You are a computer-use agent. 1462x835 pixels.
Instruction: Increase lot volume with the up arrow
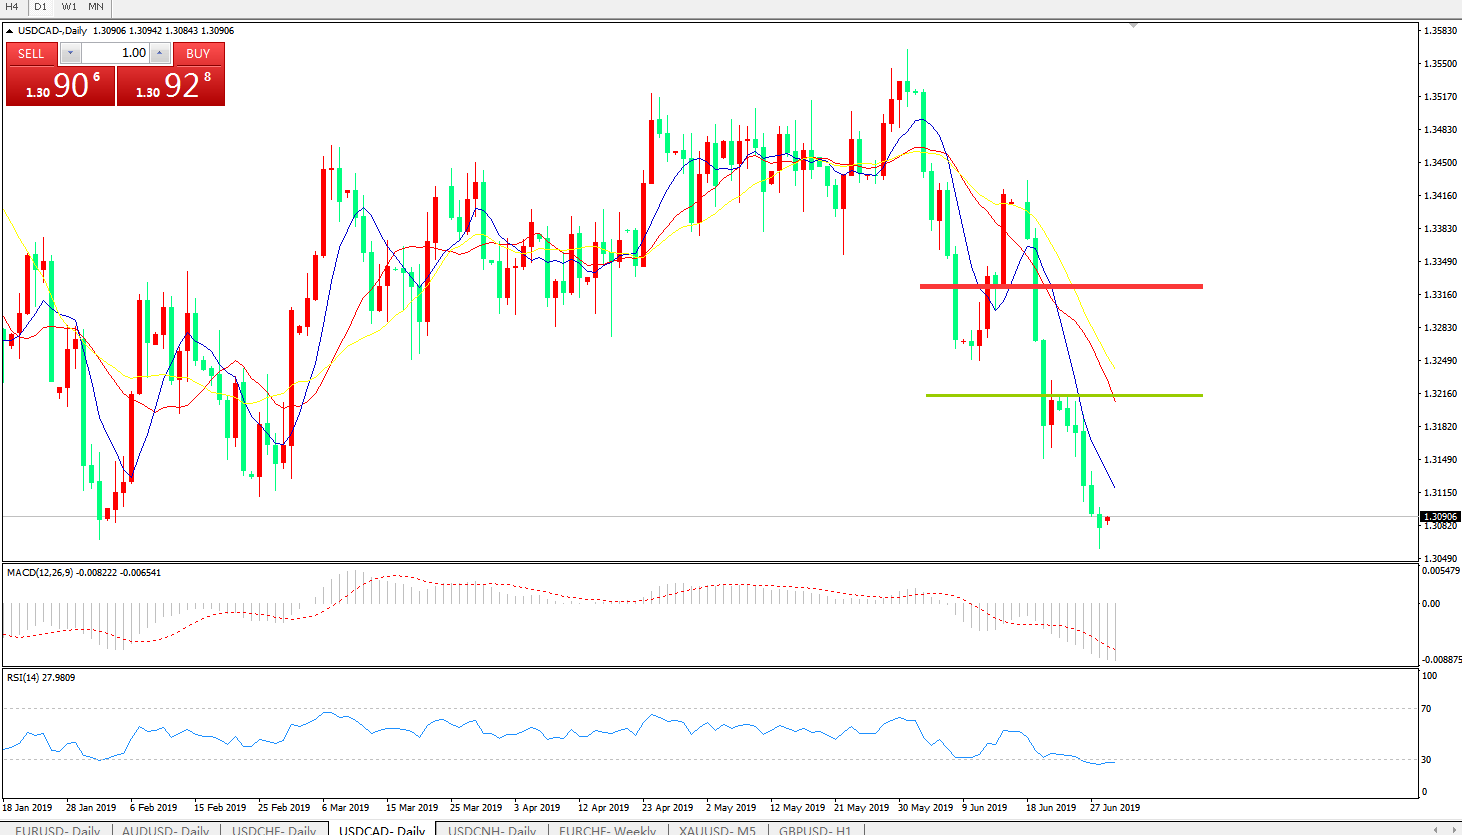tap(160, 53)
